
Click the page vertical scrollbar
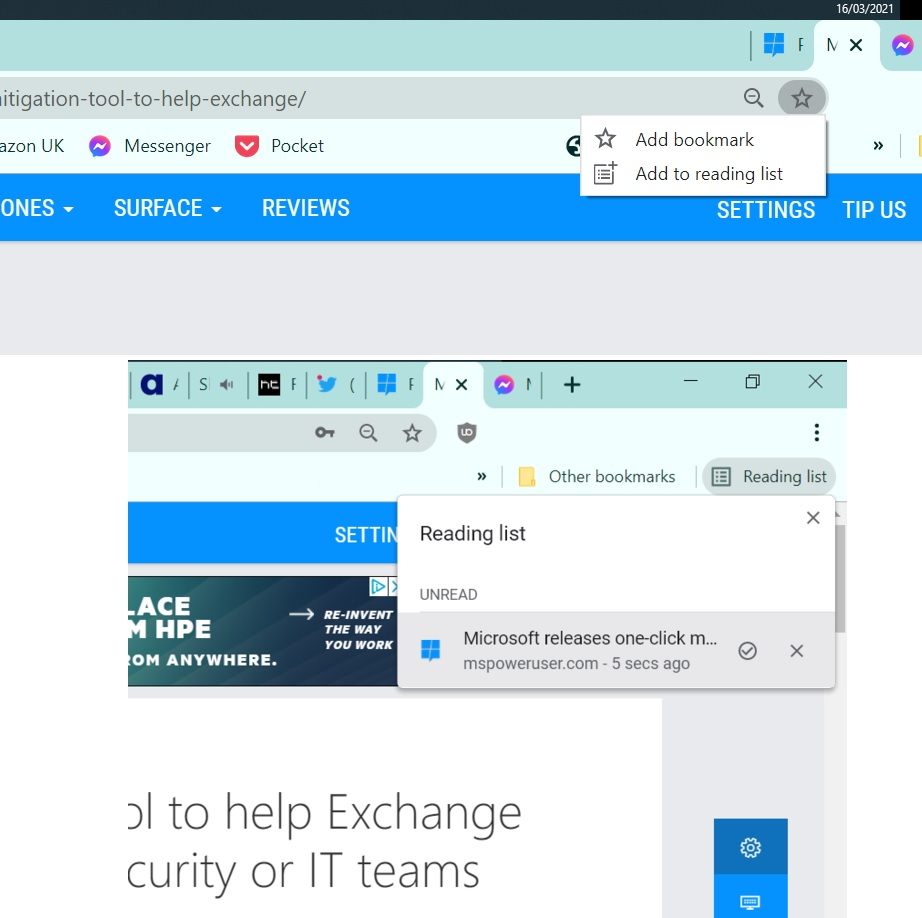tap(840, 579)
